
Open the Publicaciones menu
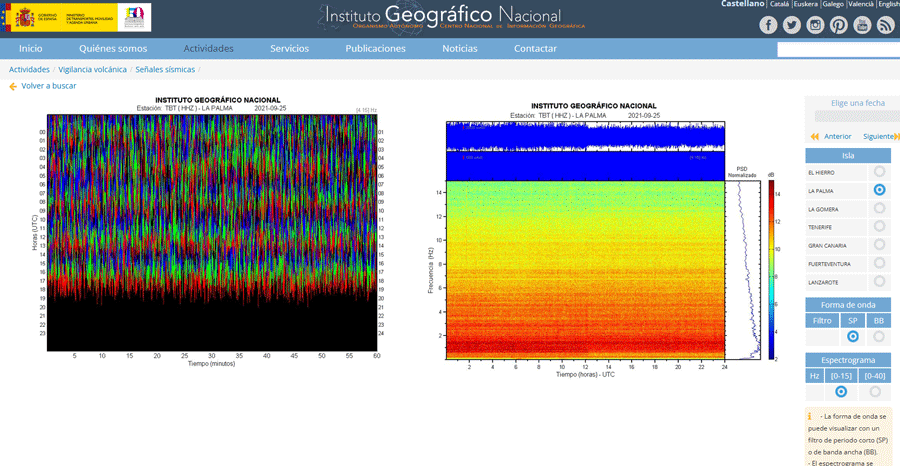pos(375,49)
